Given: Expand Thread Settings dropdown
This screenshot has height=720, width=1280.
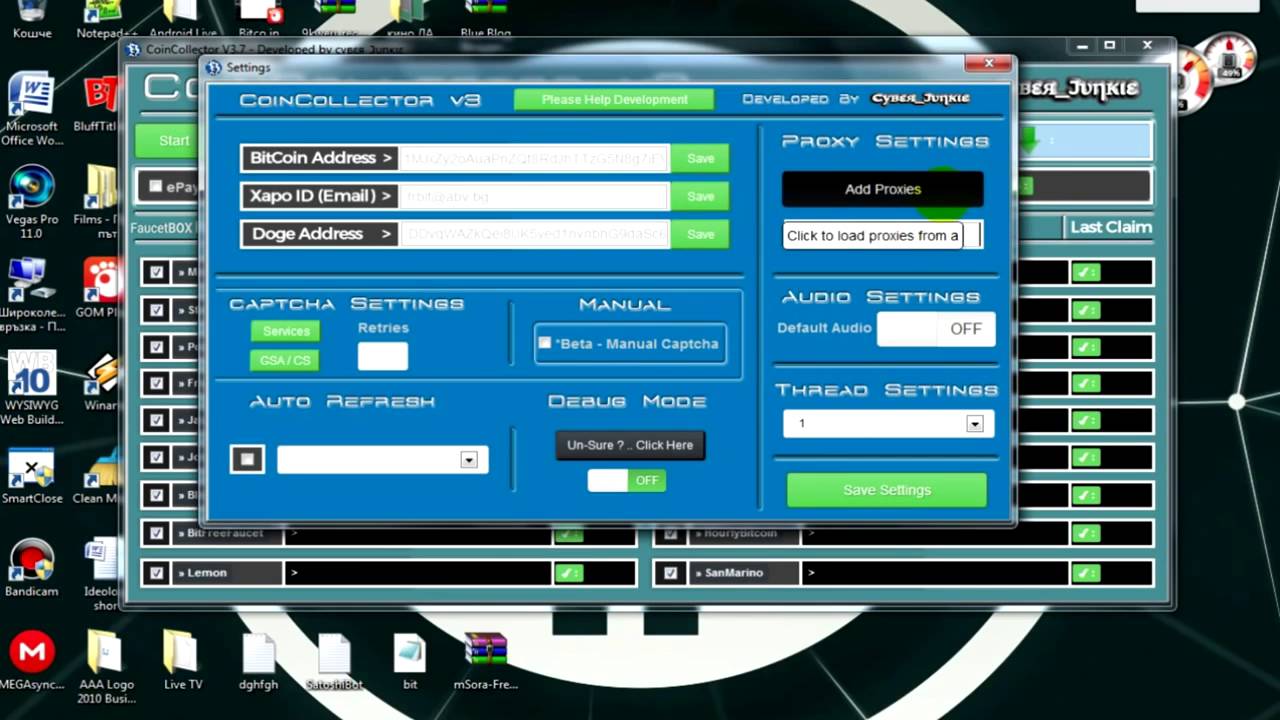Looking at the screenshot, I should (974, 424).
